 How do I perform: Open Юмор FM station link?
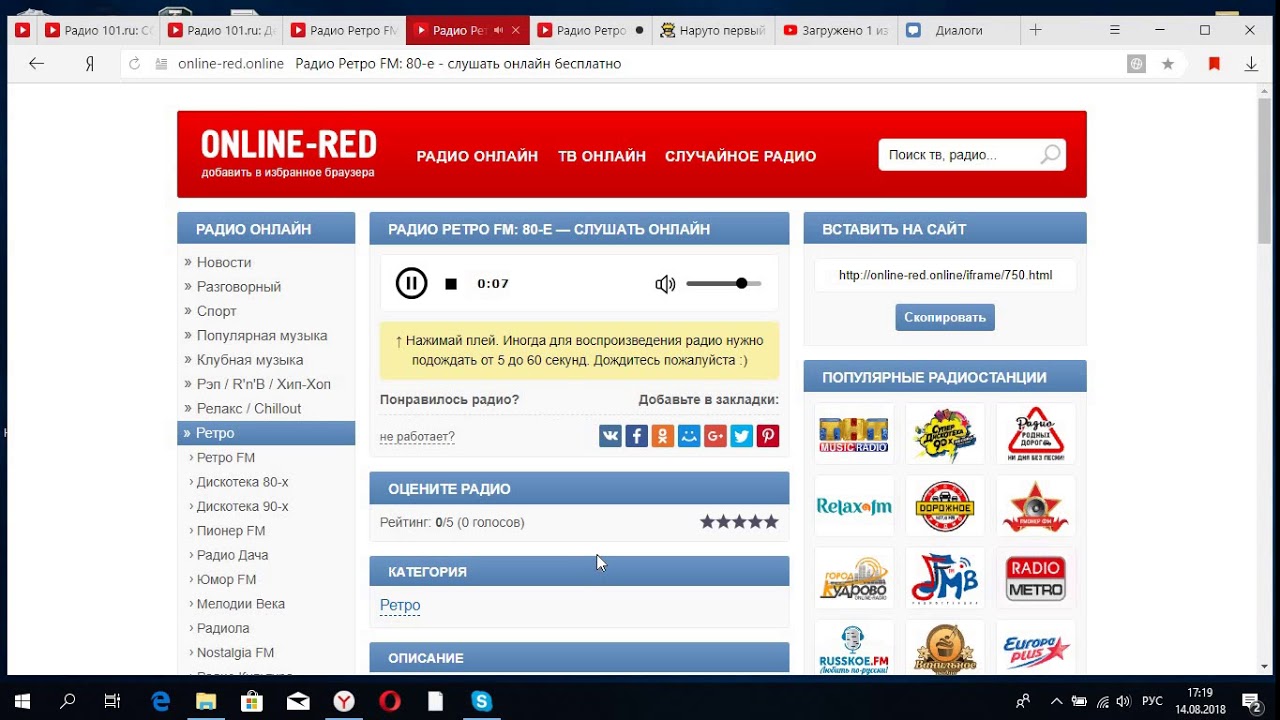click(227, 580)
